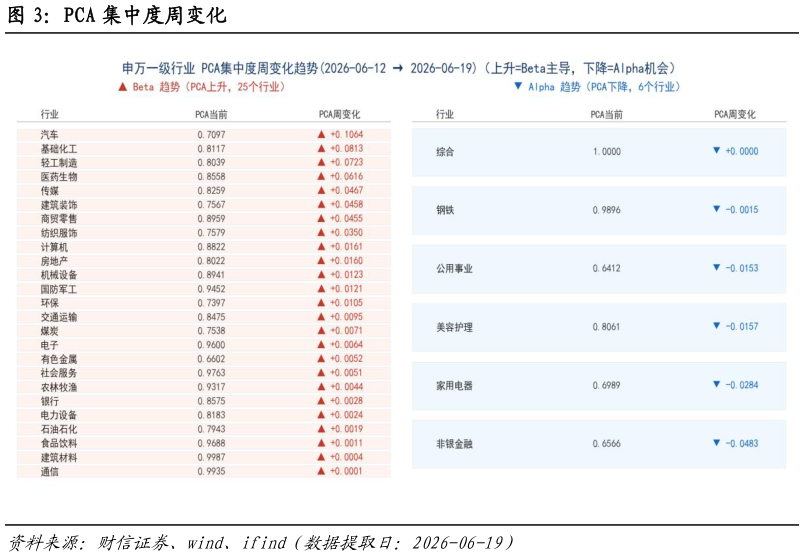The height and width of the screenshot is (557, 804).
Task: Select the 基础化工 industry name
Action: tap(59, 149)
